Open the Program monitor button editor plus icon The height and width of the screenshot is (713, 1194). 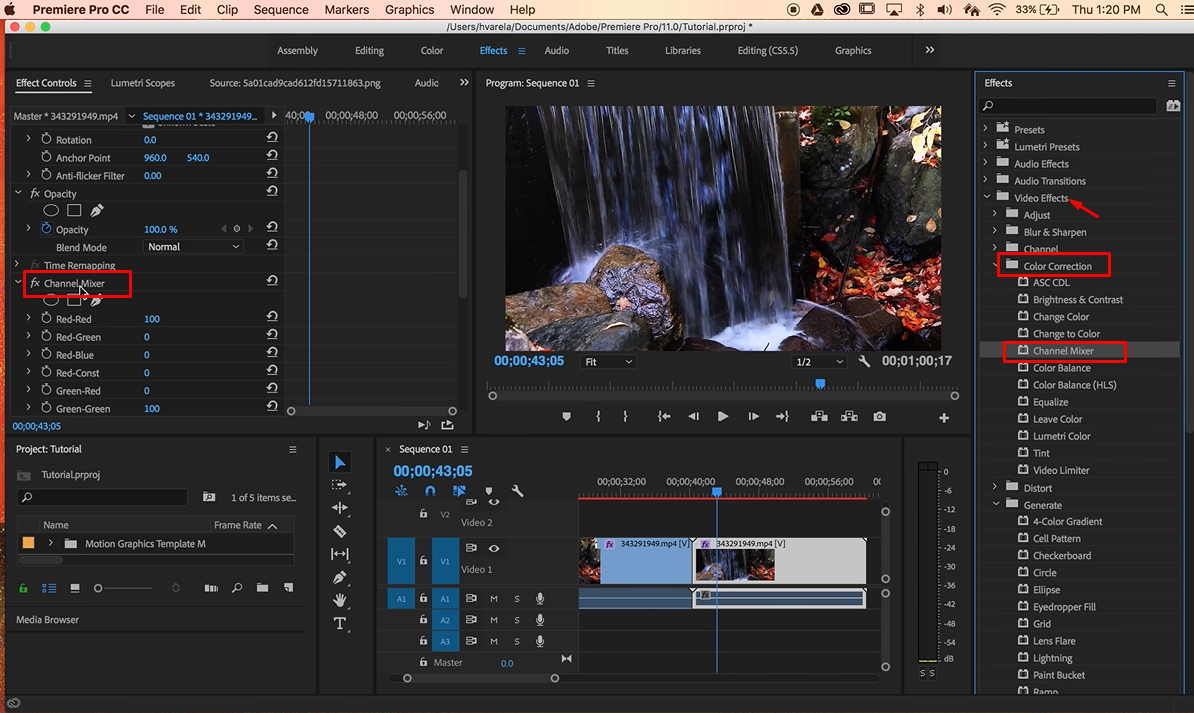click(943, 417)
